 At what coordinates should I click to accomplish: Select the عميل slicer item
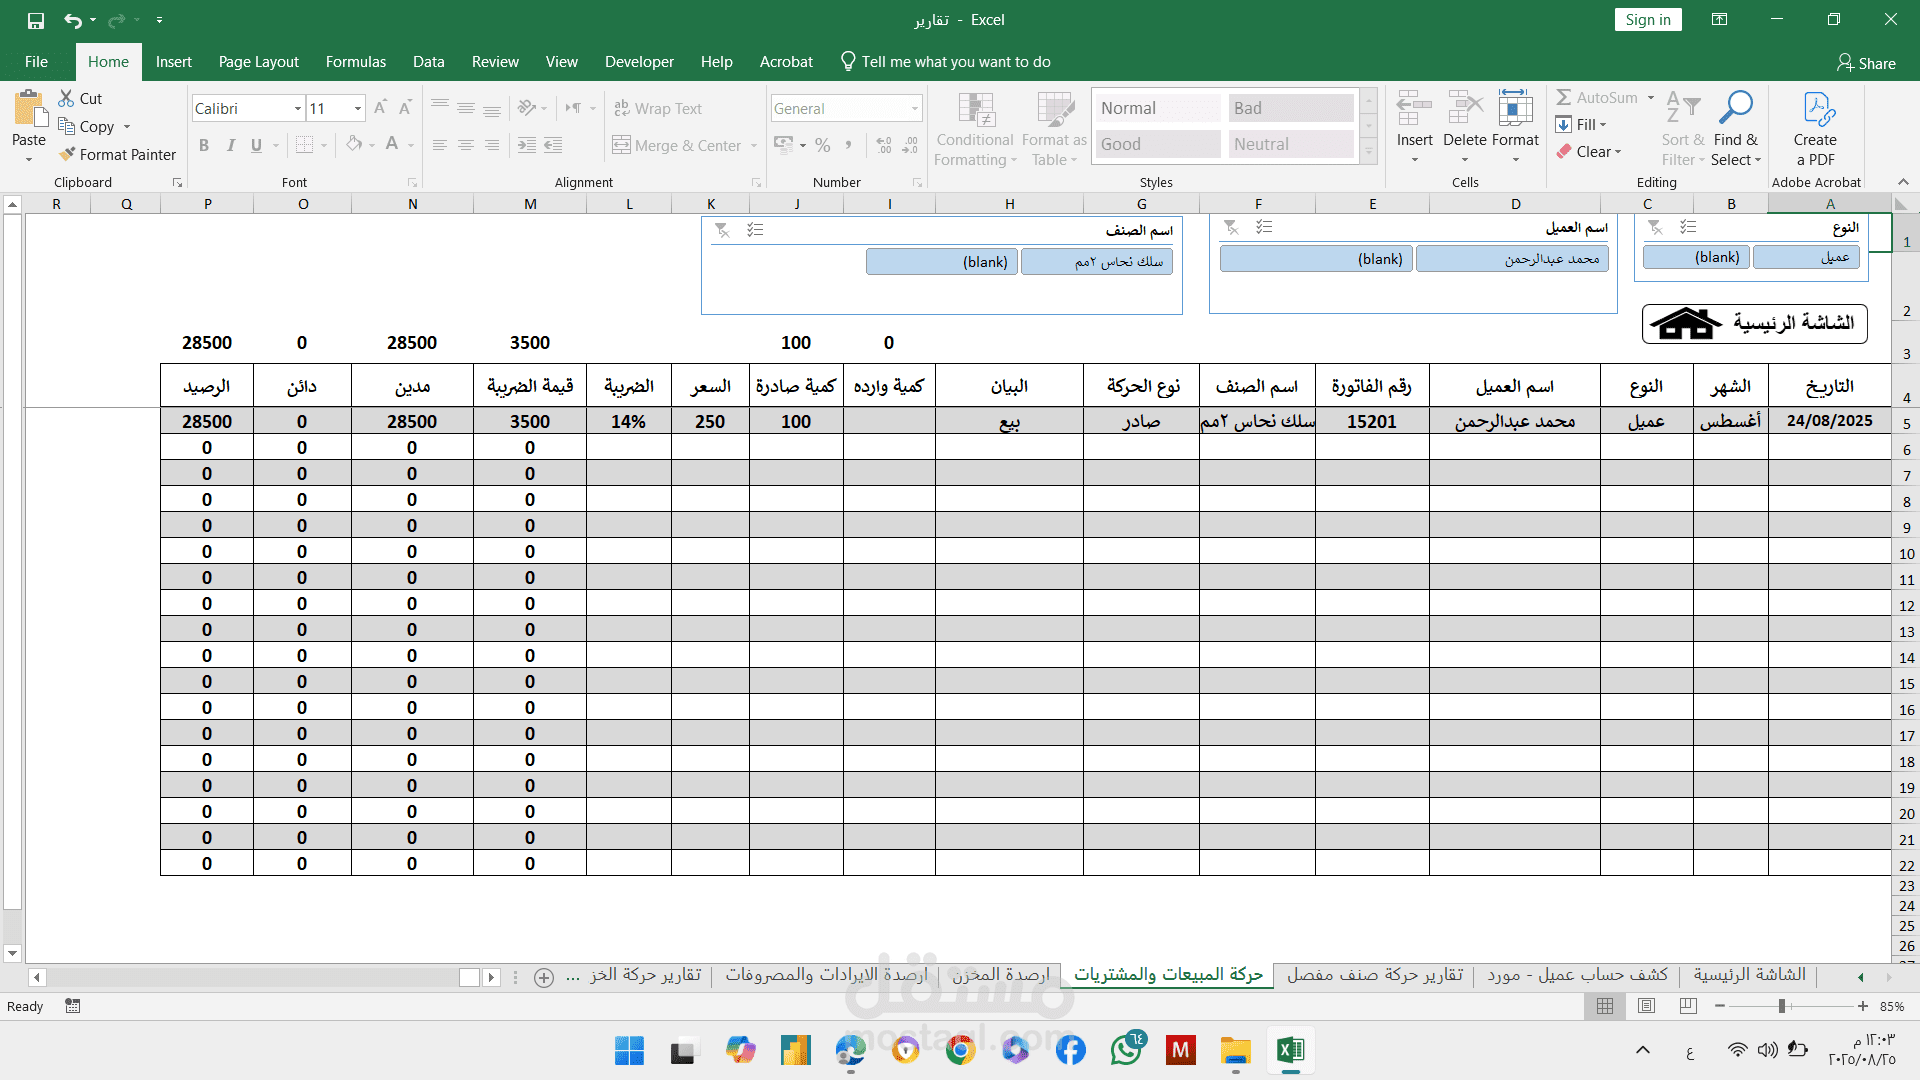pyautogui.click(x=1806, y=258)
